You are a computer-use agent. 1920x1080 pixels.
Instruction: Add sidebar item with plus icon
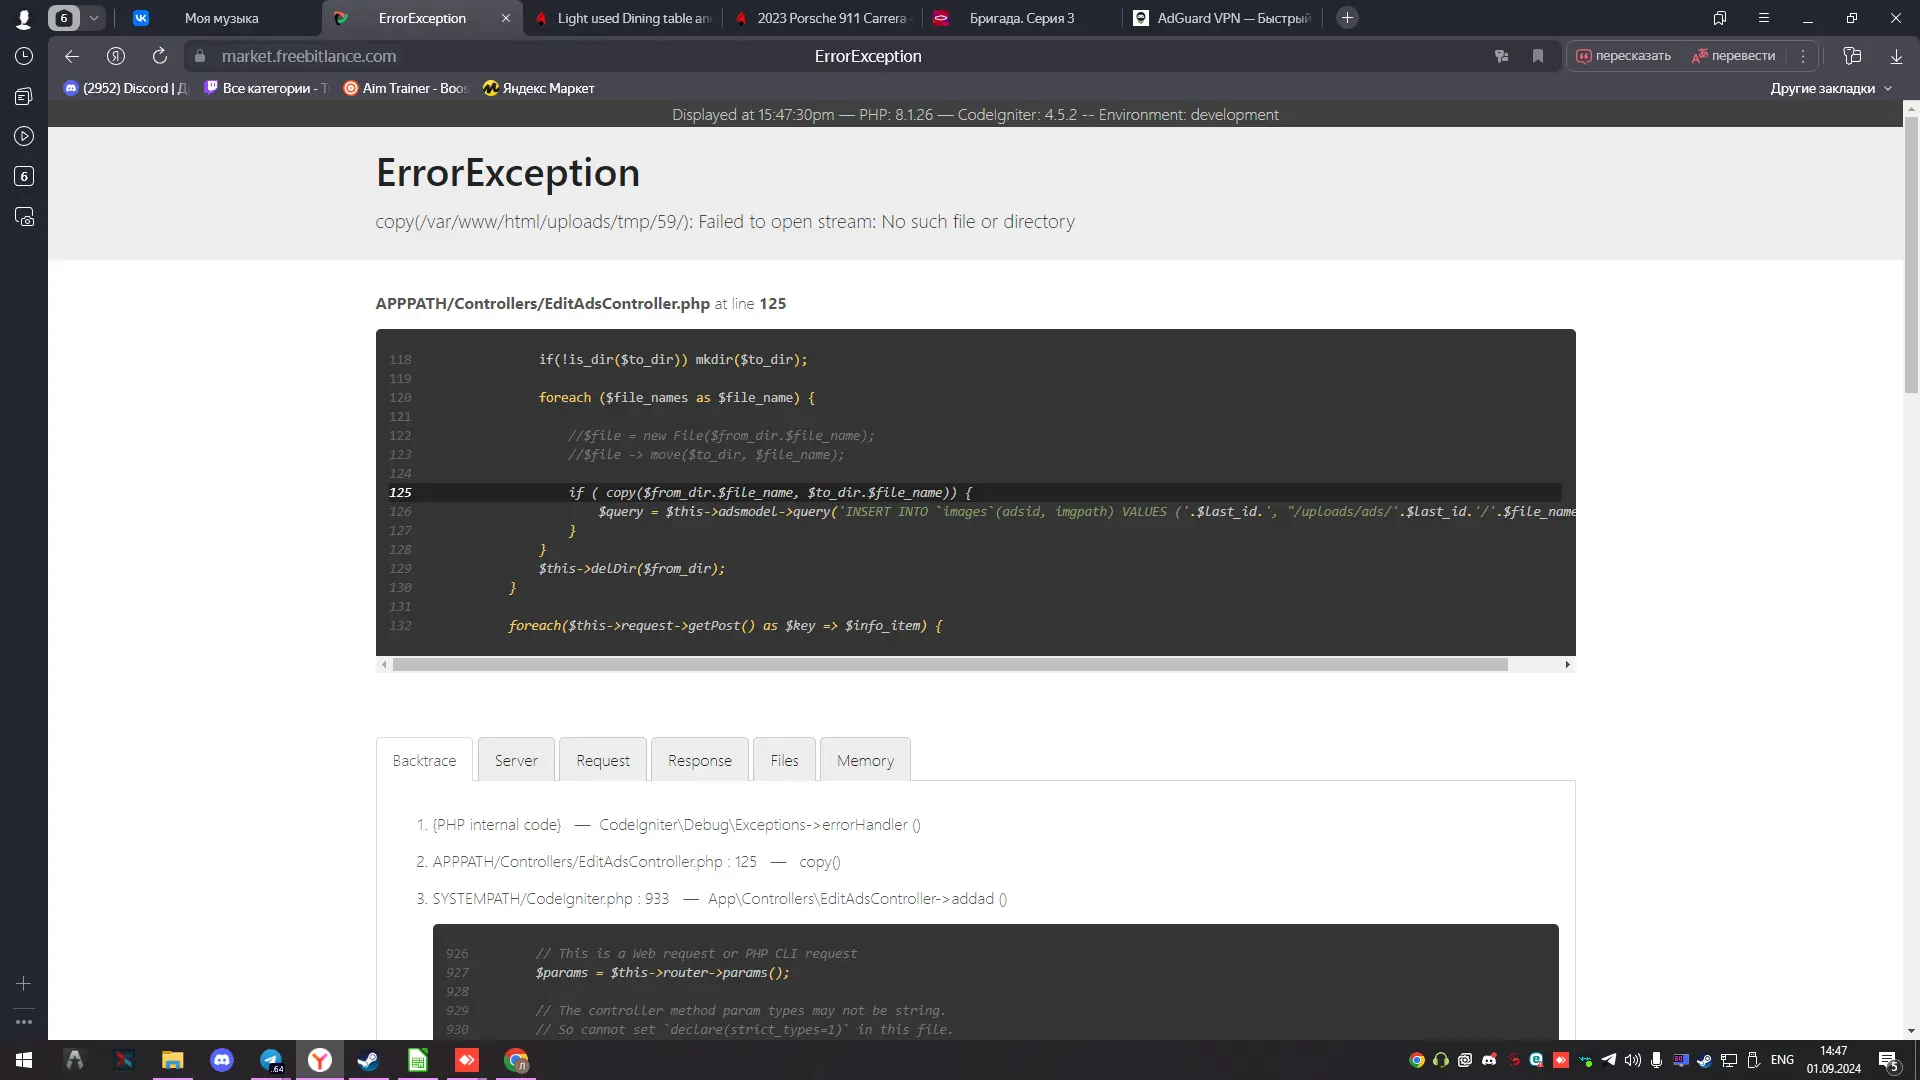24,984
